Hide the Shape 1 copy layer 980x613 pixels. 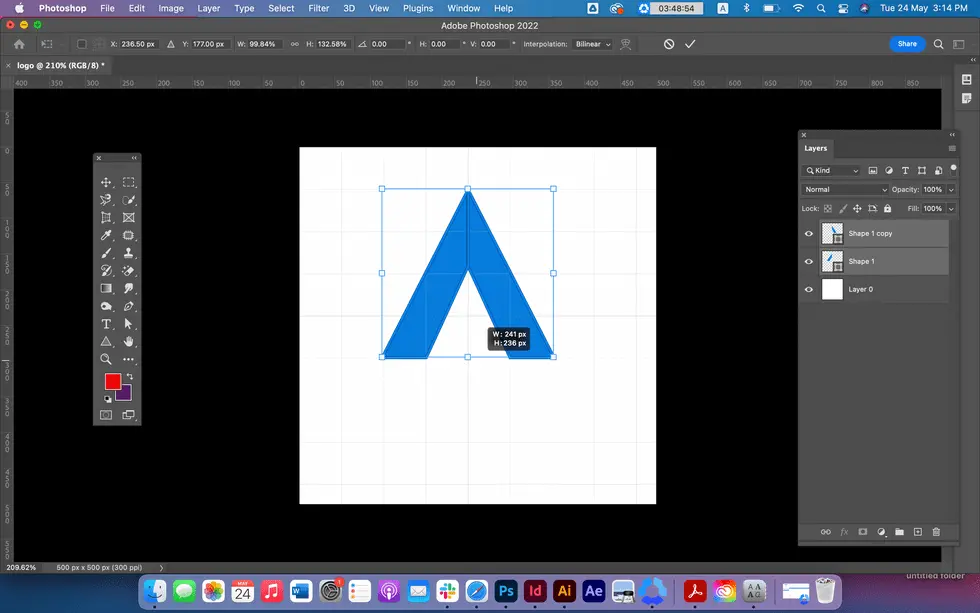point(809,234)
